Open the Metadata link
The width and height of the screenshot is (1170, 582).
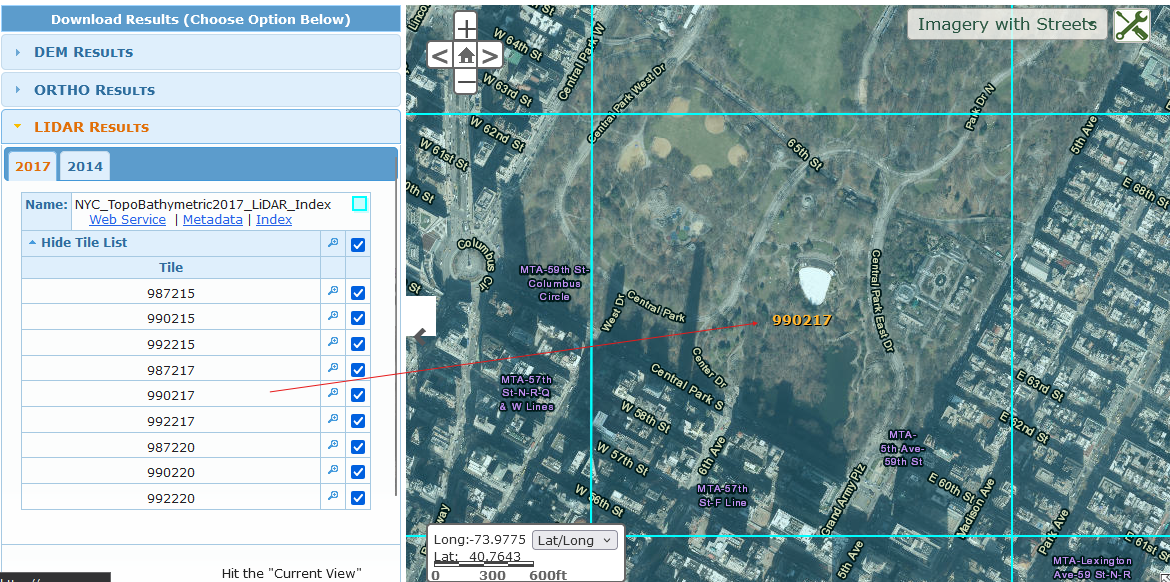click(x=212, y=219)
